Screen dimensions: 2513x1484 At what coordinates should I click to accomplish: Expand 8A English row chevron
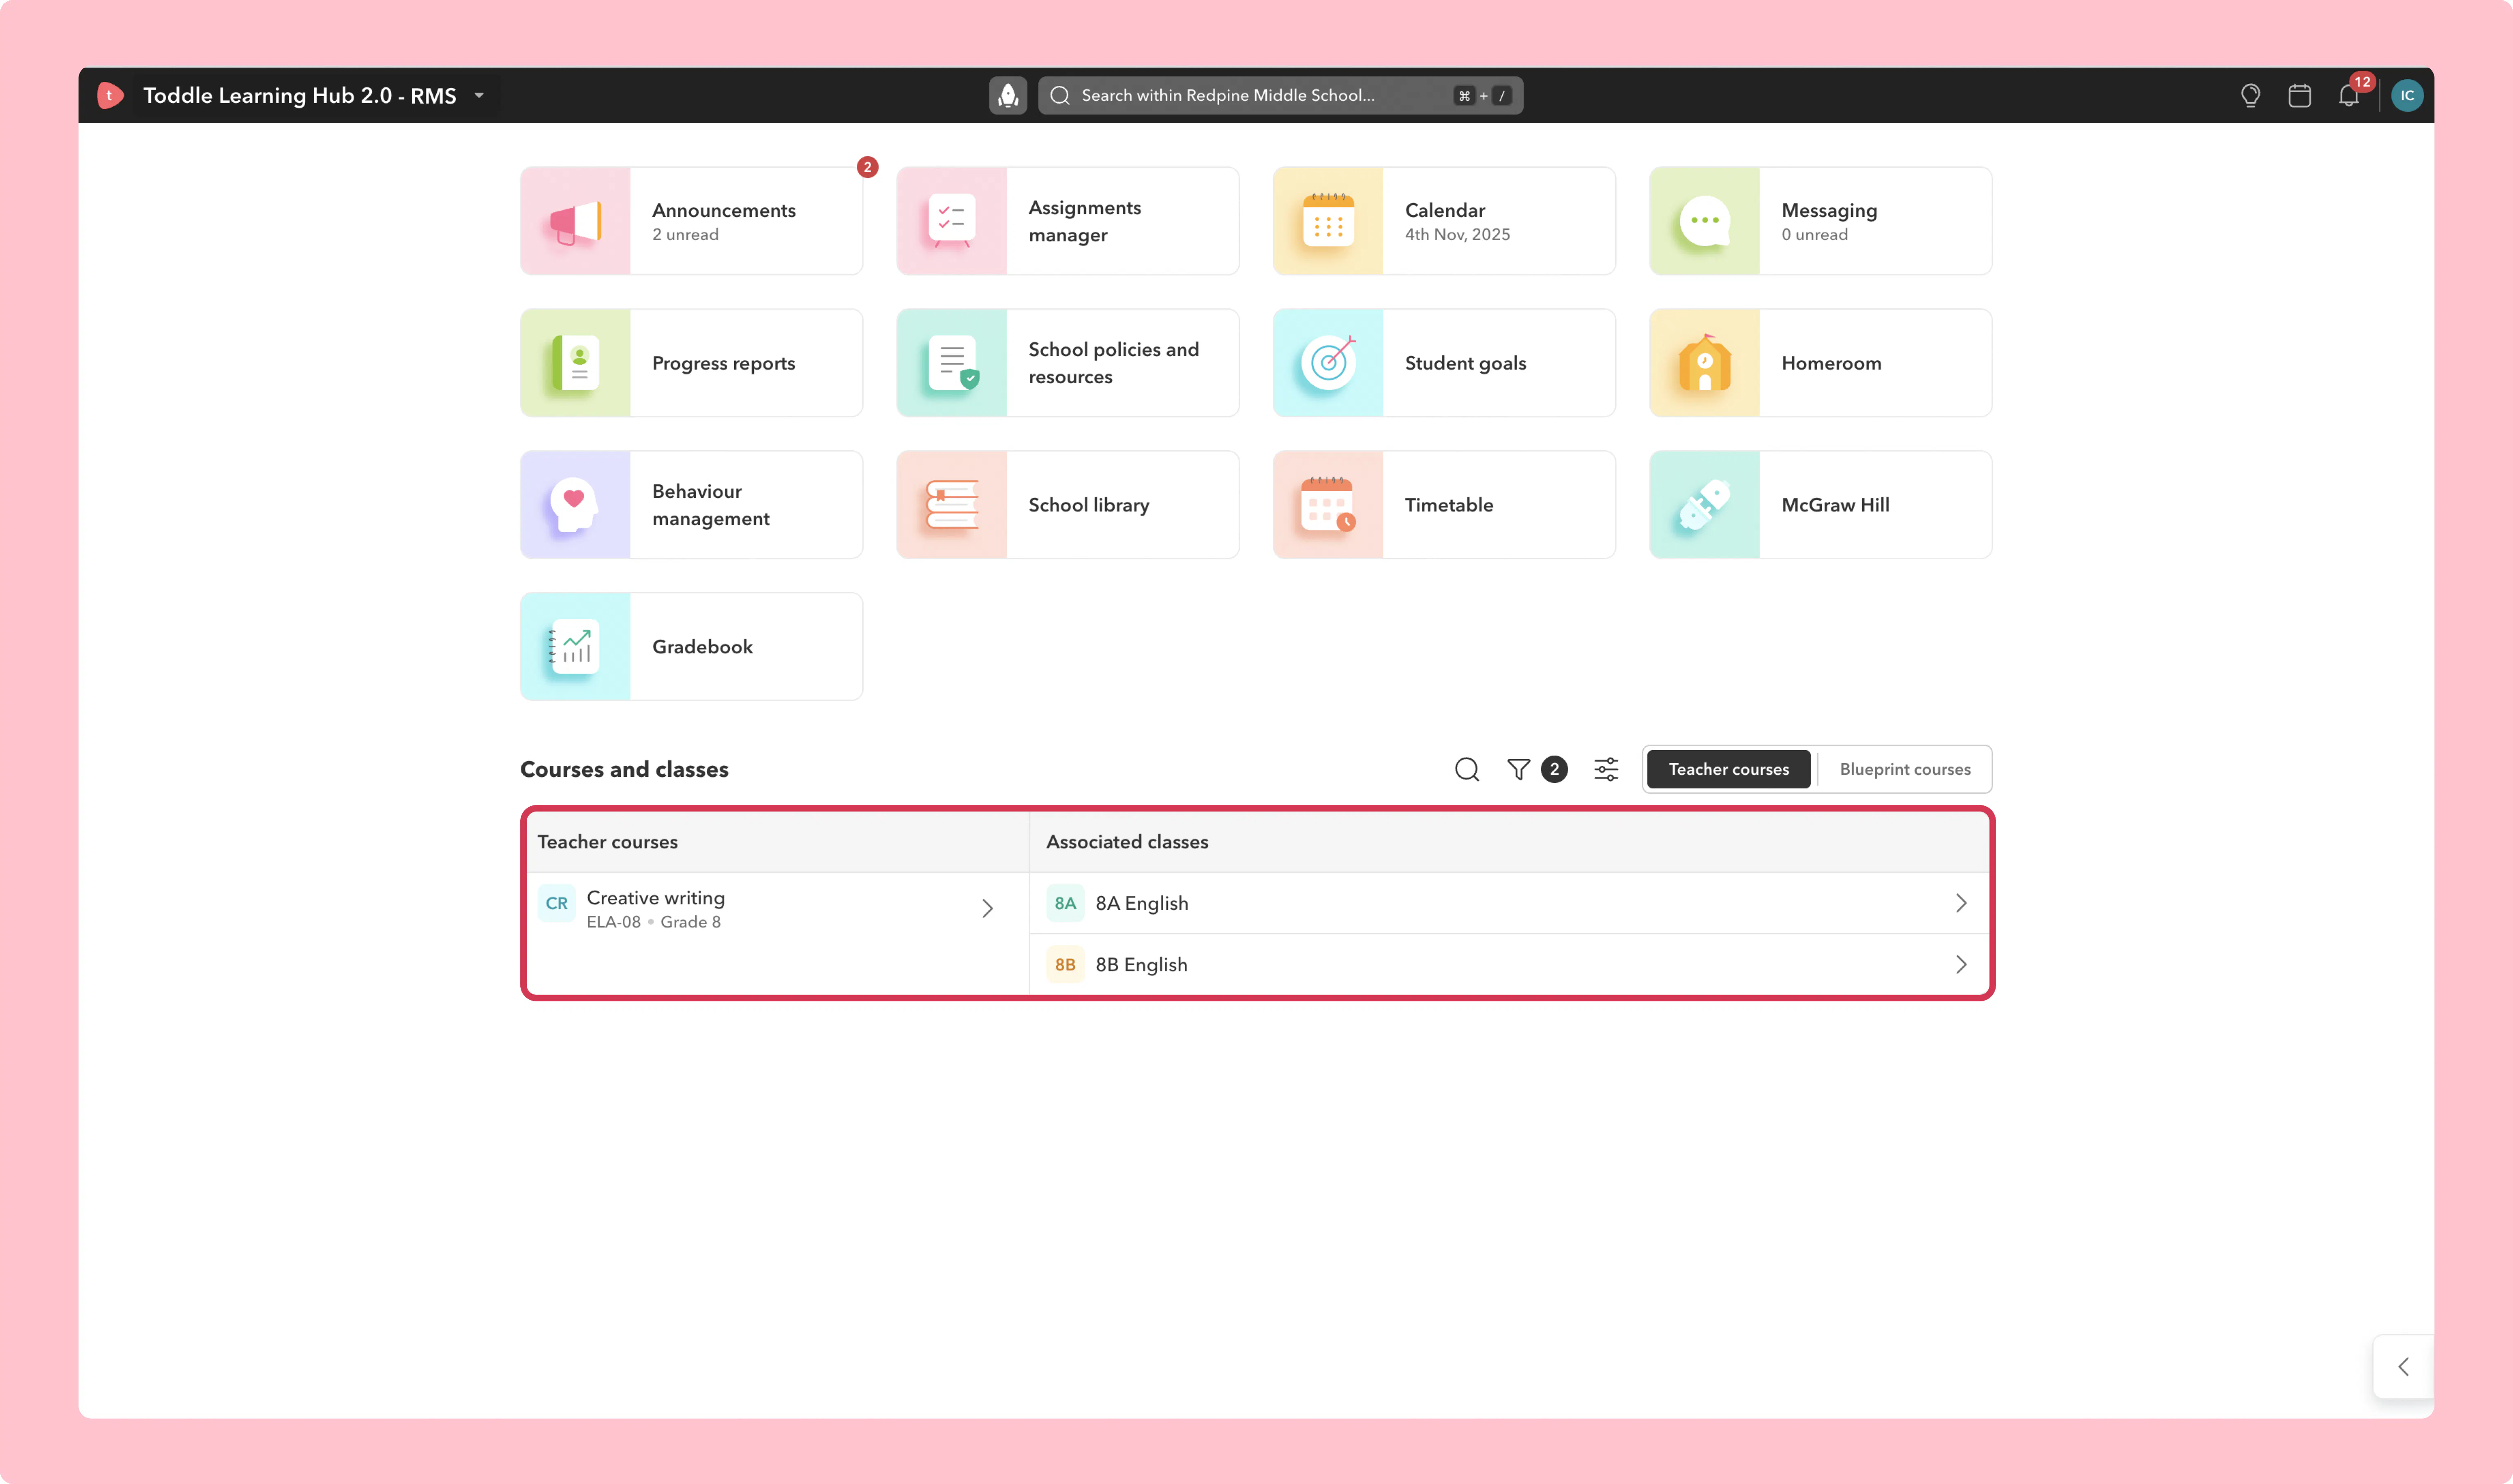(1961, 903)
